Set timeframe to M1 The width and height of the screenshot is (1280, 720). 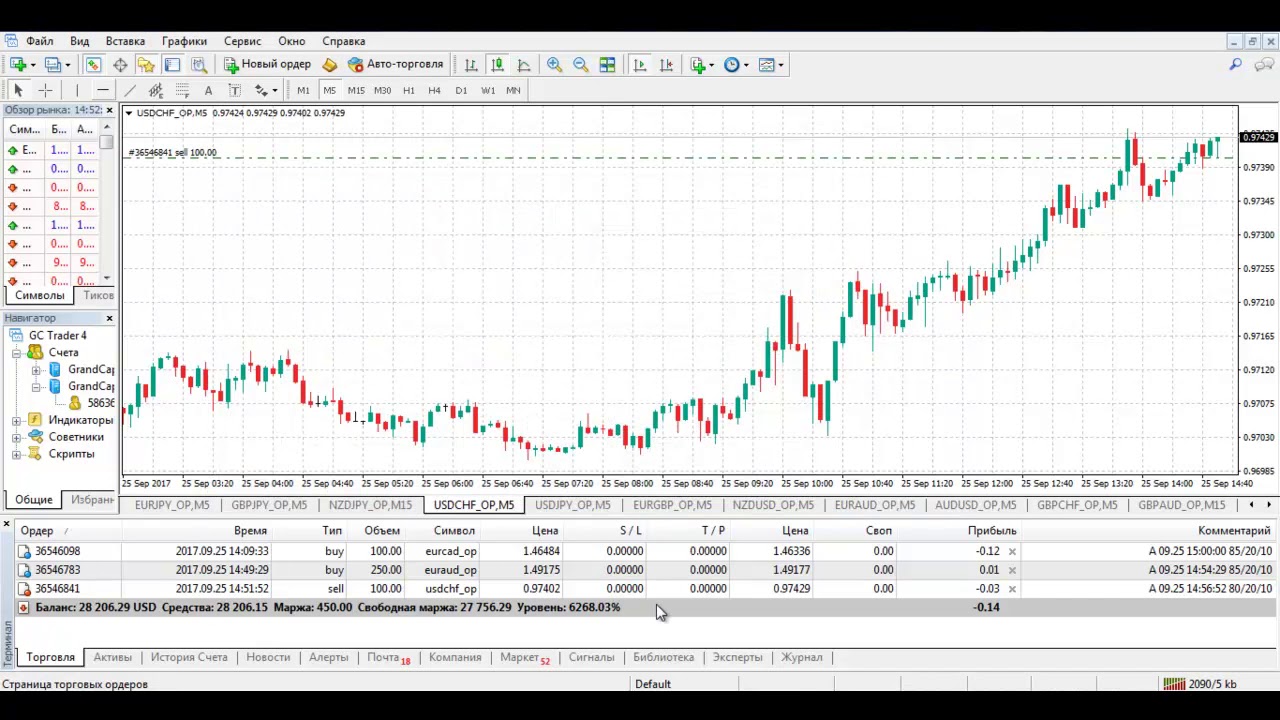(303, 90)
